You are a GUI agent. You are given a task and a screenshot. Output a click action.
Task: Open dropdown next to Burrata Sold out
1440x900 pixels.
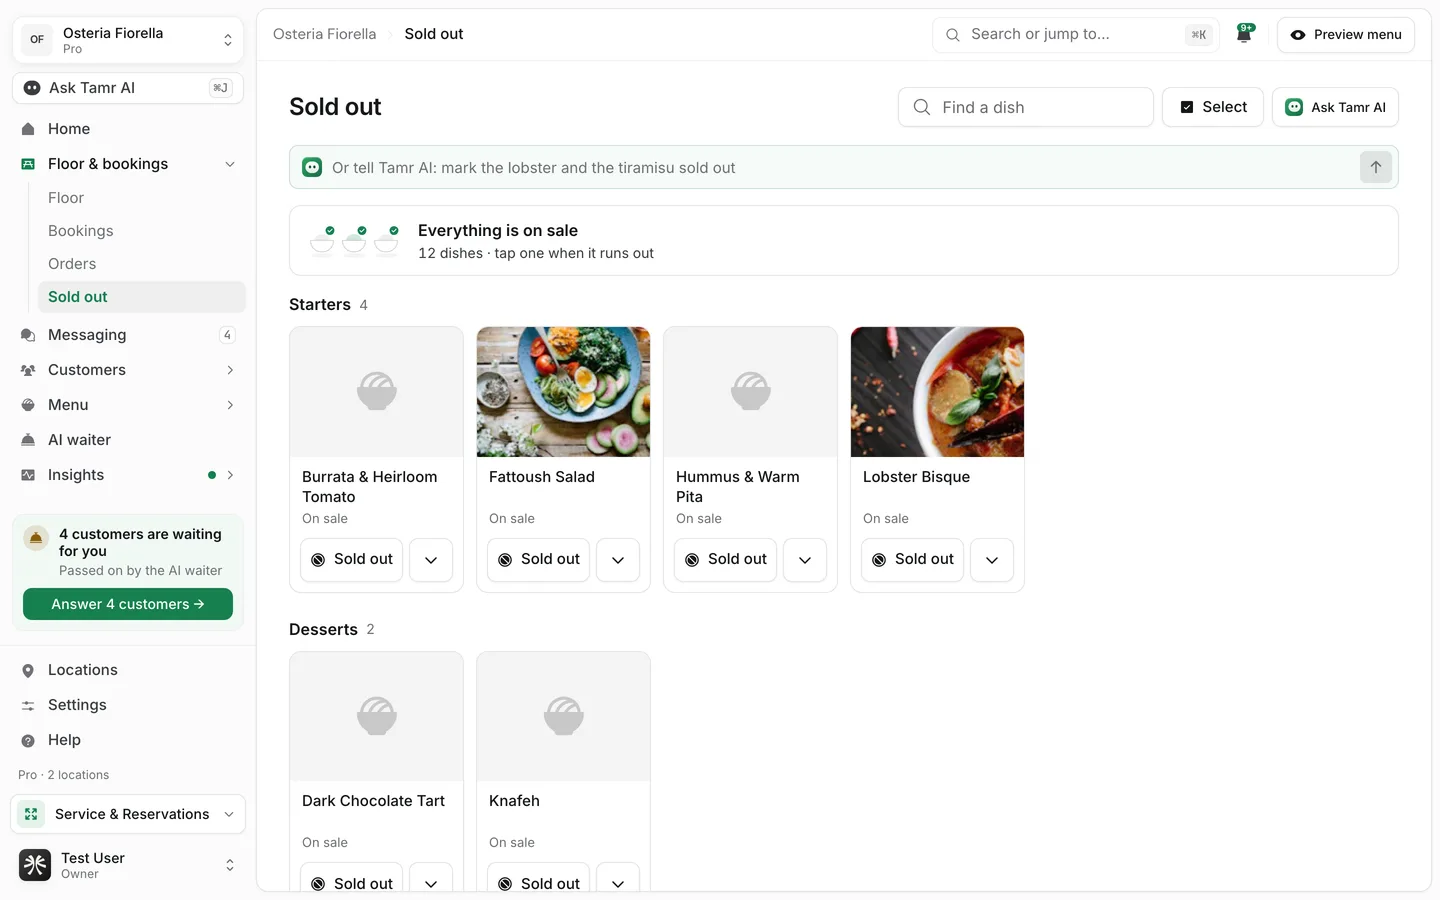(431, 560)
